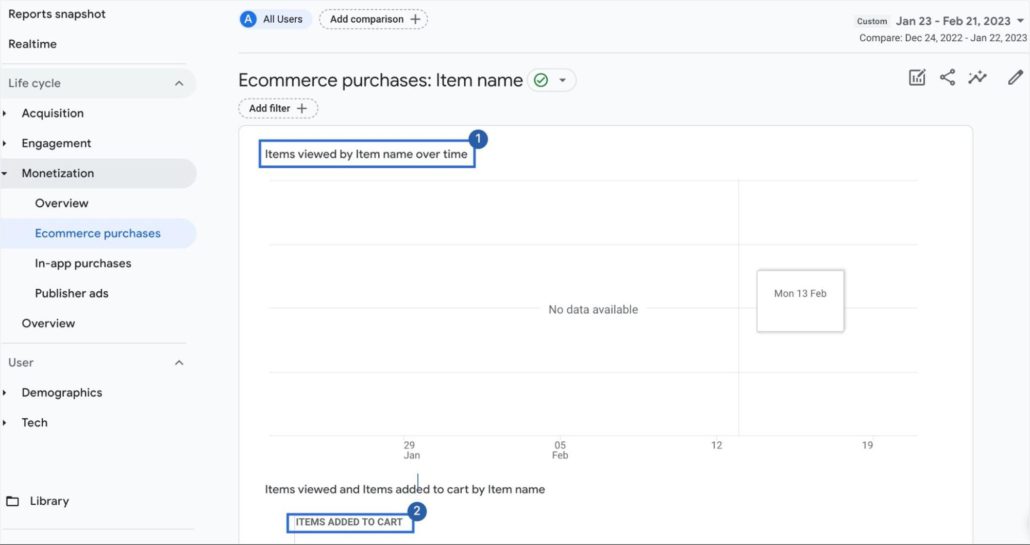
Task: Click the Ecommerce purchases: Item name heading
Action: pyautogui.click(x=380, y=80)
